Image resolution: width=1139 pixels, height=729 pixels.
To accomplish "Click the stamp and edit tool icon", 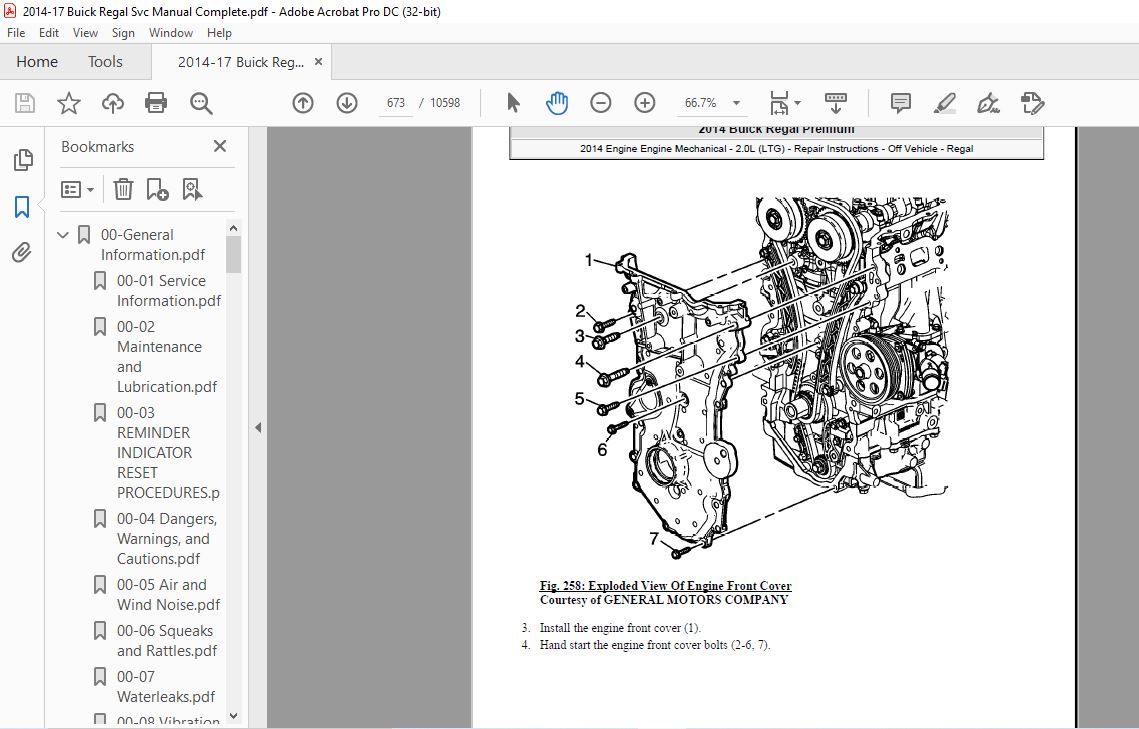I will pos(1032,103).
